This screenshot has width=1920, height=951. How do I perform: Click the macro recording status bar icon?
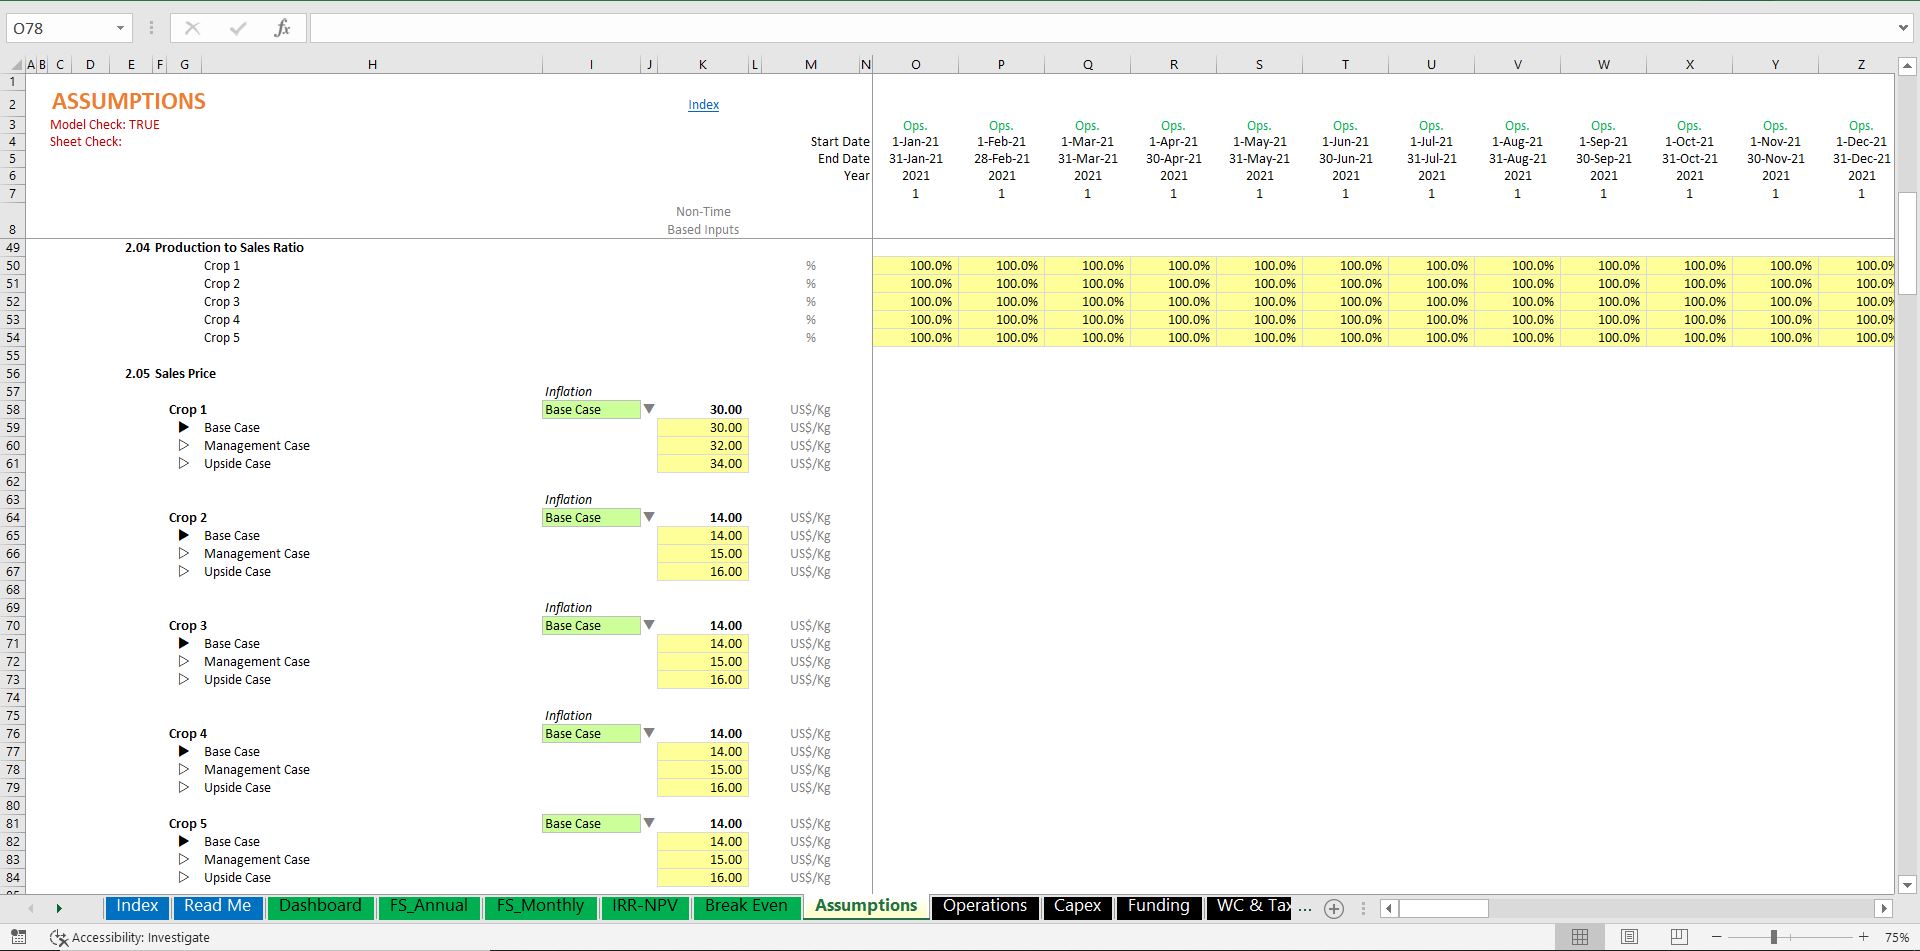(18, 937)
